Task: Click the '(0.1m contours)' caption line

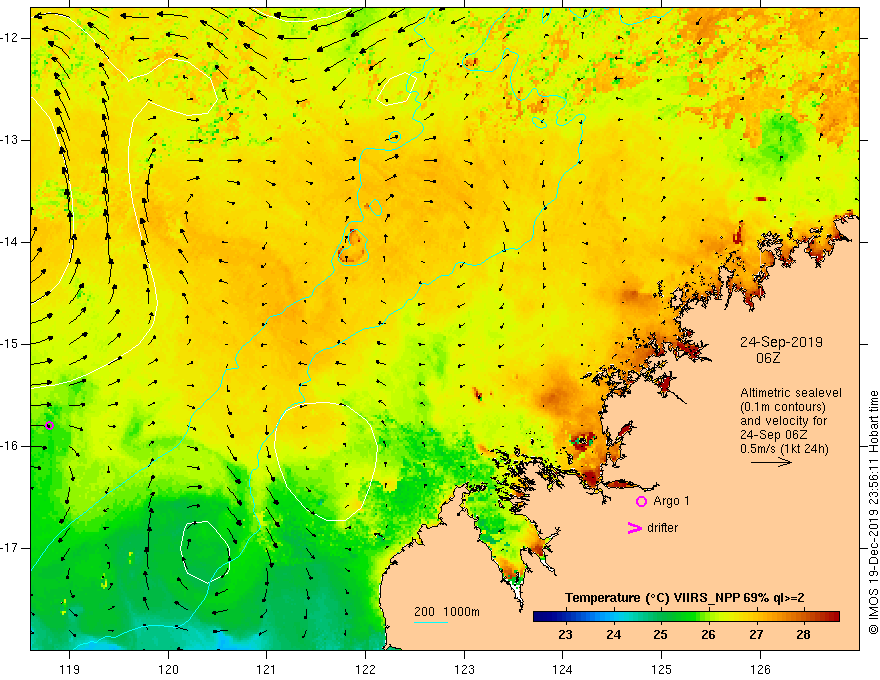Action: [x=783, y=407]
